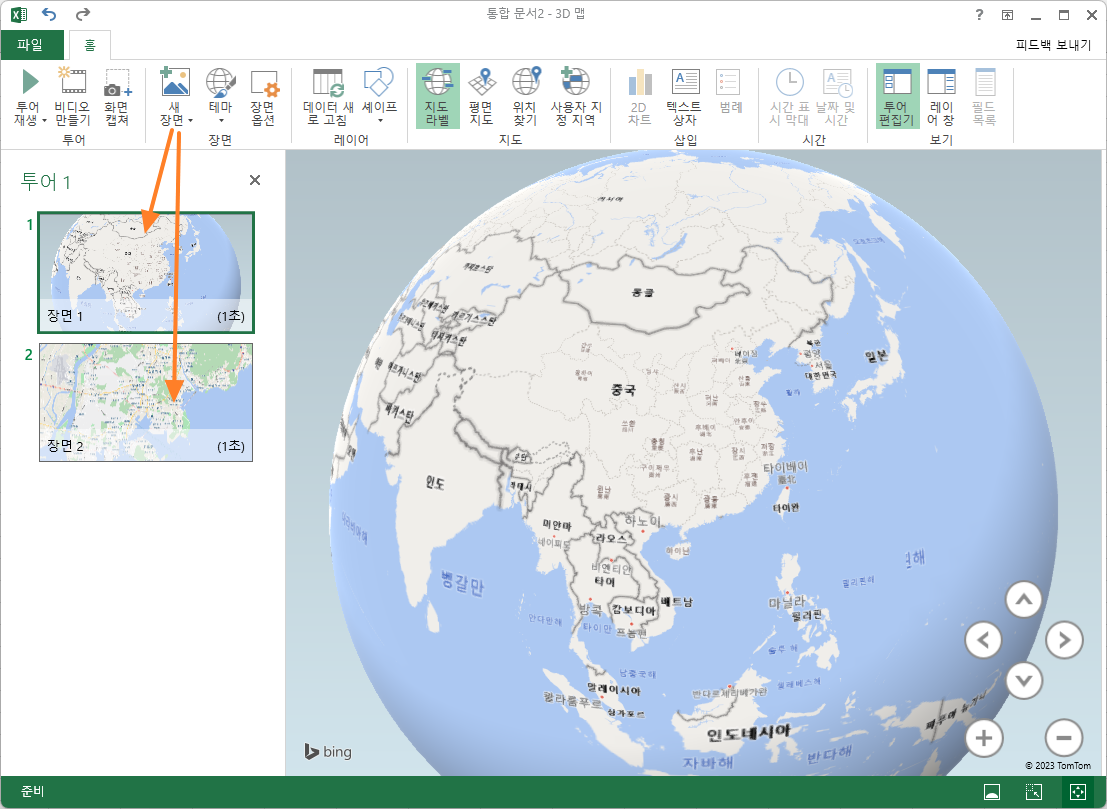Click the 벵갈만 sea label

point(463,583)
